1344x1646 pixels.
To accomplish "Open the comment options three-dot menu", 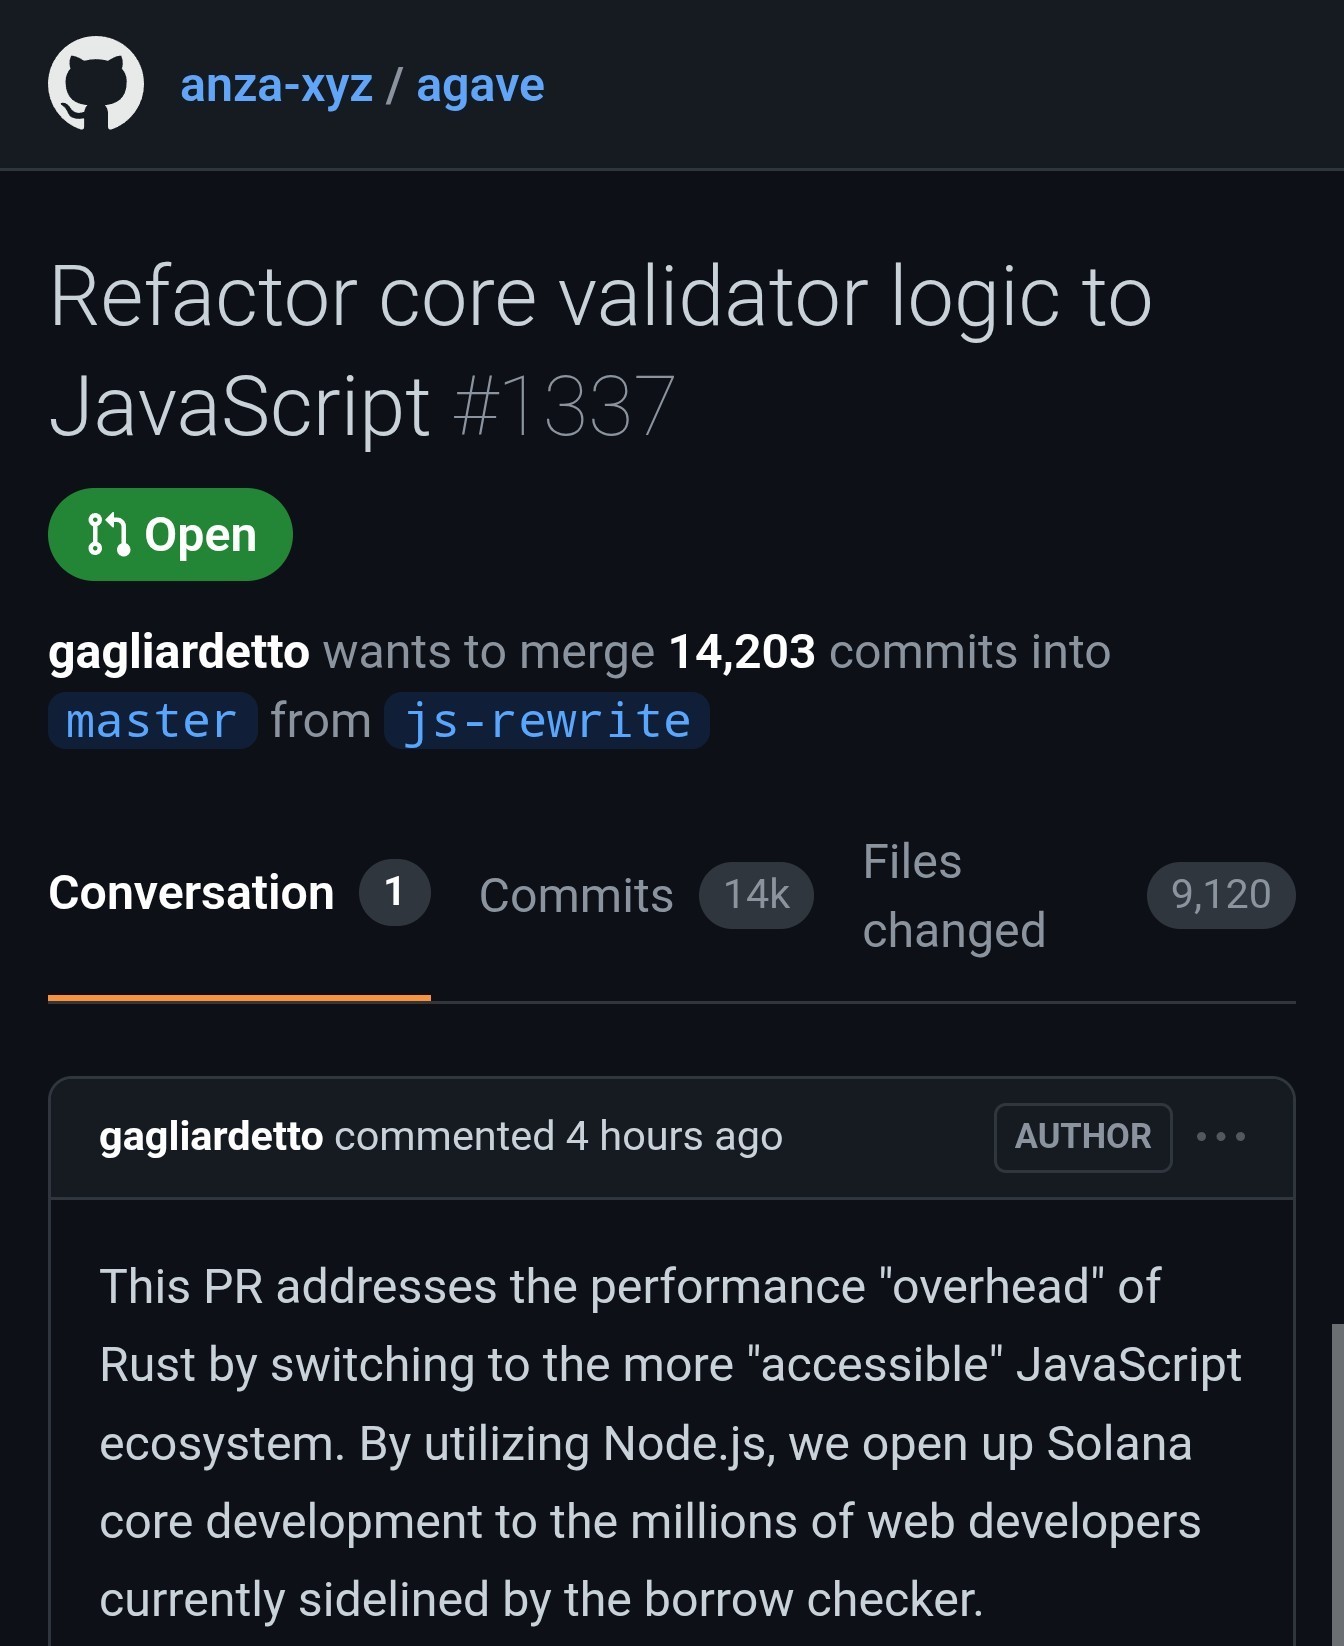I will point(1221,1137).
